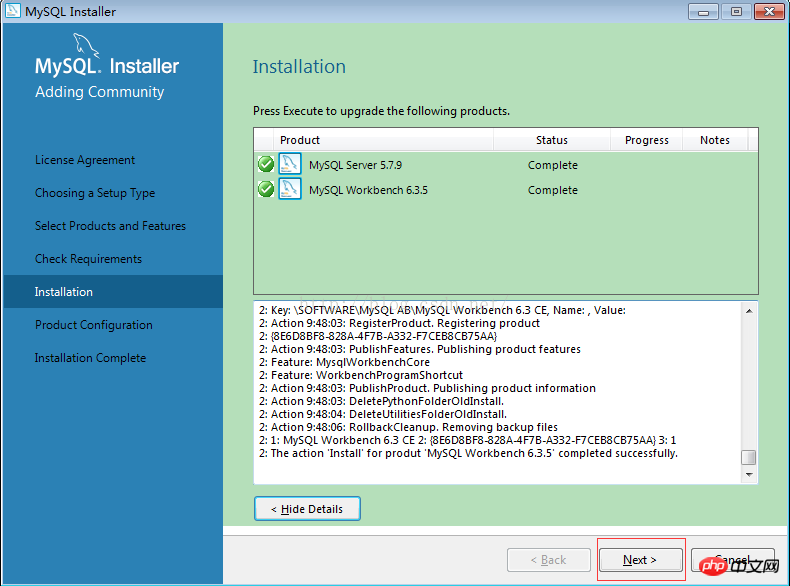Click the Notes column header
The width and height of the screenshot is (790, 586).
coord(715,140)
